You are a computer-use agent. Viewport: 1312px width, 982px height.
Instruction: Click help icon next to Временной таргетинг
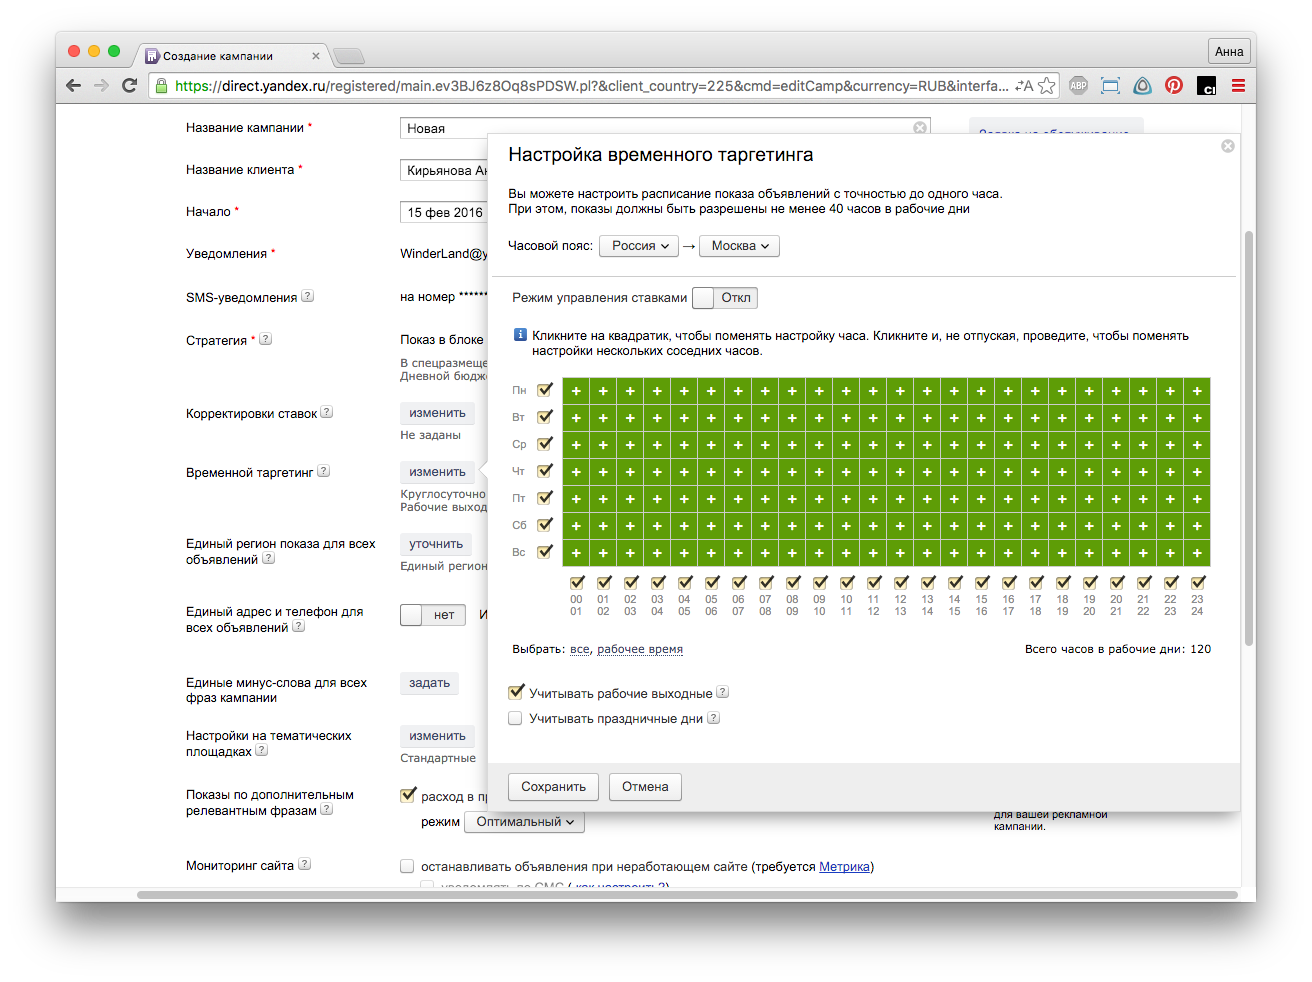[x=324, y=471]
